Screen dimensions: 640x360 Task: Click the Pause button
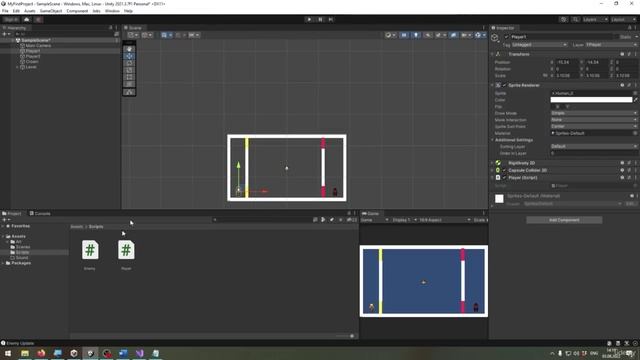[320, 19]
